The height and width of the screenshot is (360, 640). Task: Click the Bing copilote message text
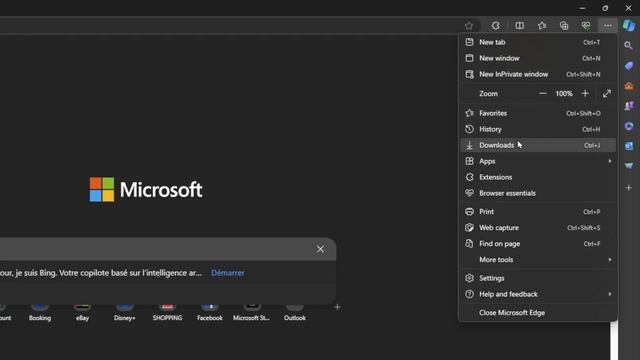click(101, 273)
